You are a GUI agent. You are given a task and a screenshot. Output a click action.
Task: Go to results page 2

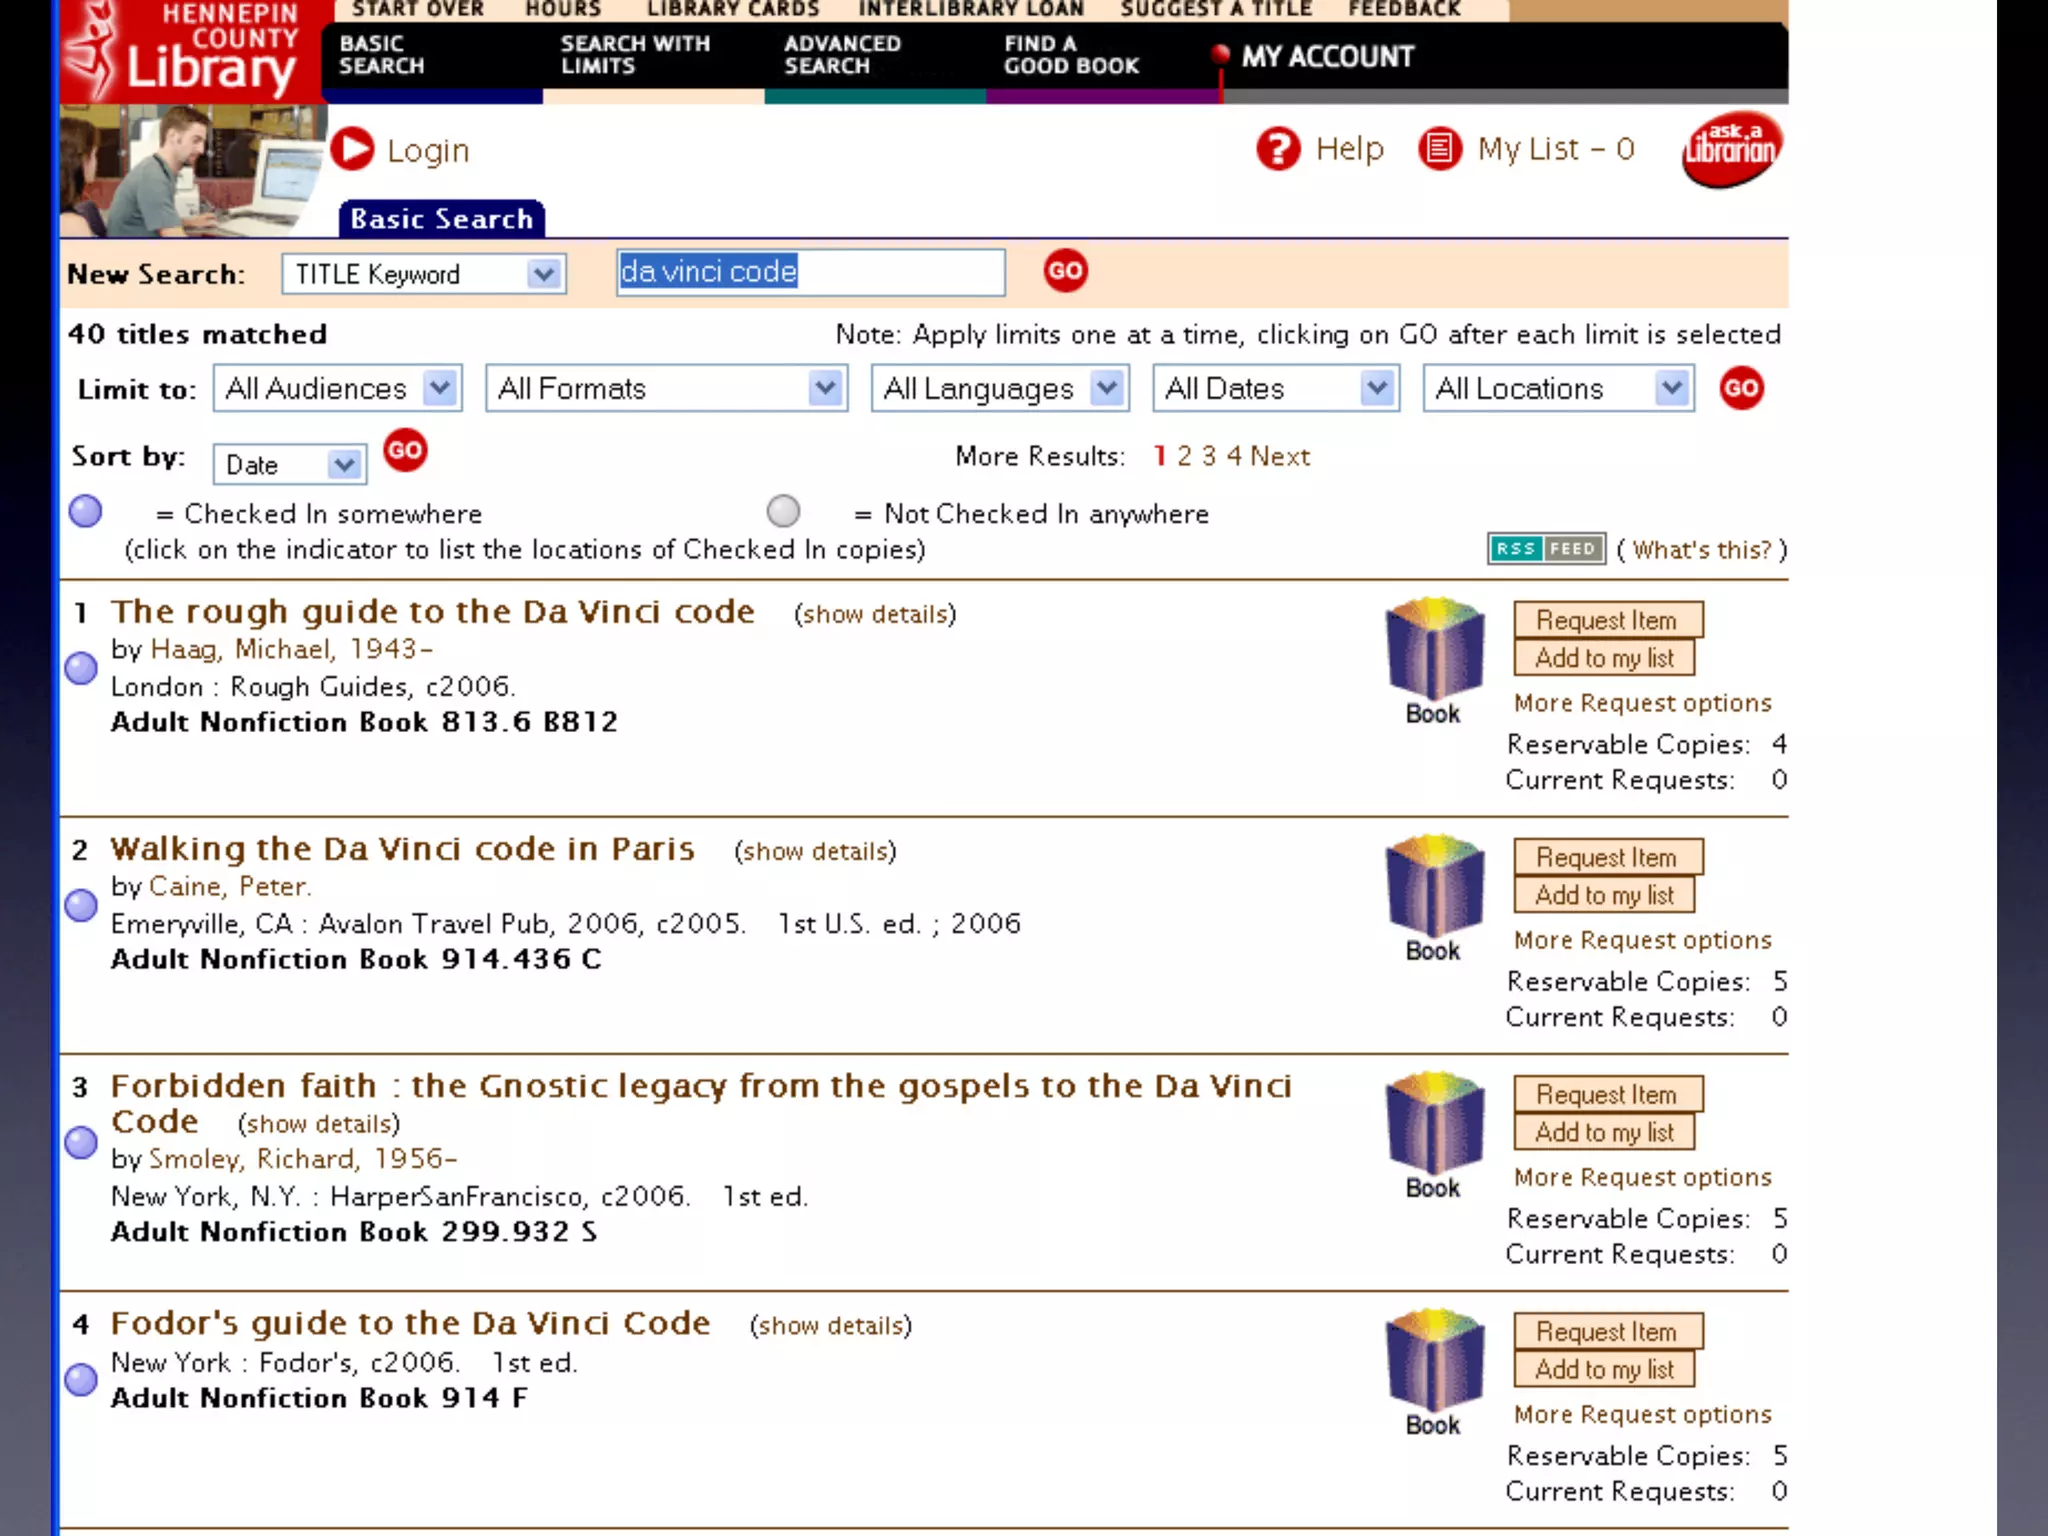click(1184, 456)
